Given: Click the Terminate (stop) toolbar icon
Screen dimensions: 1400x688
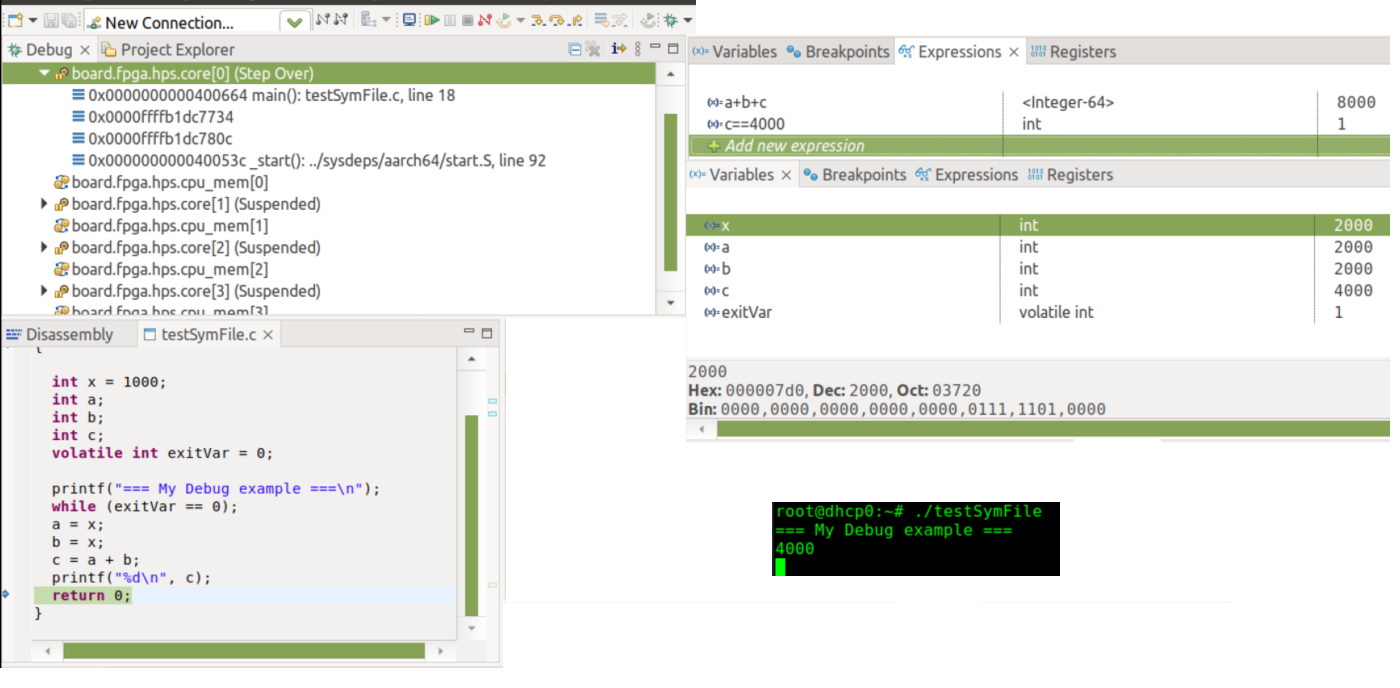Looking at the screenshot, I should tap(467, 20).
